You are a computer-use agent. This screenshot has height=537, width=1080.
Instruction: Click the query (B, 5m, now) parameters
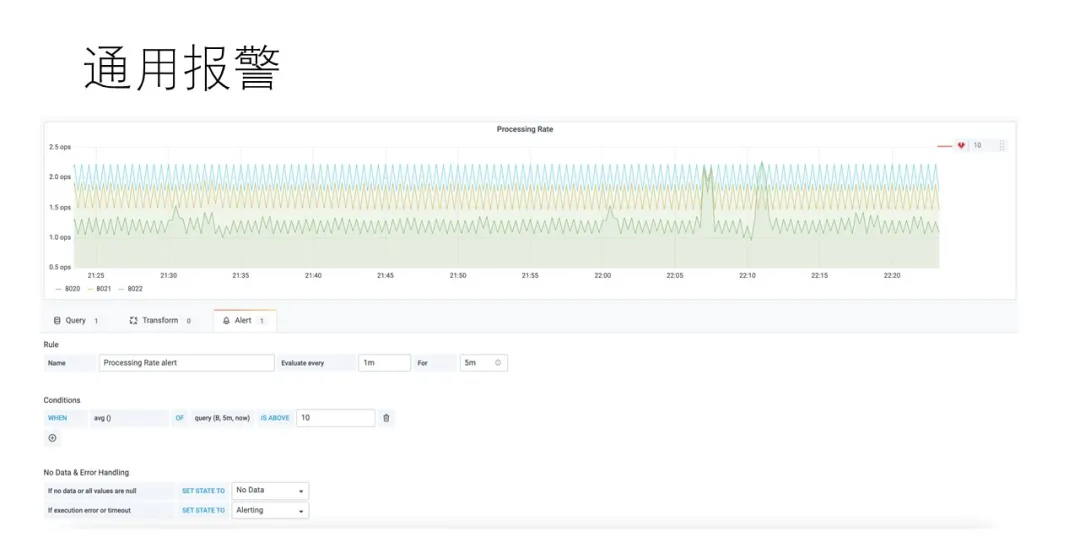tap(221, 418)
